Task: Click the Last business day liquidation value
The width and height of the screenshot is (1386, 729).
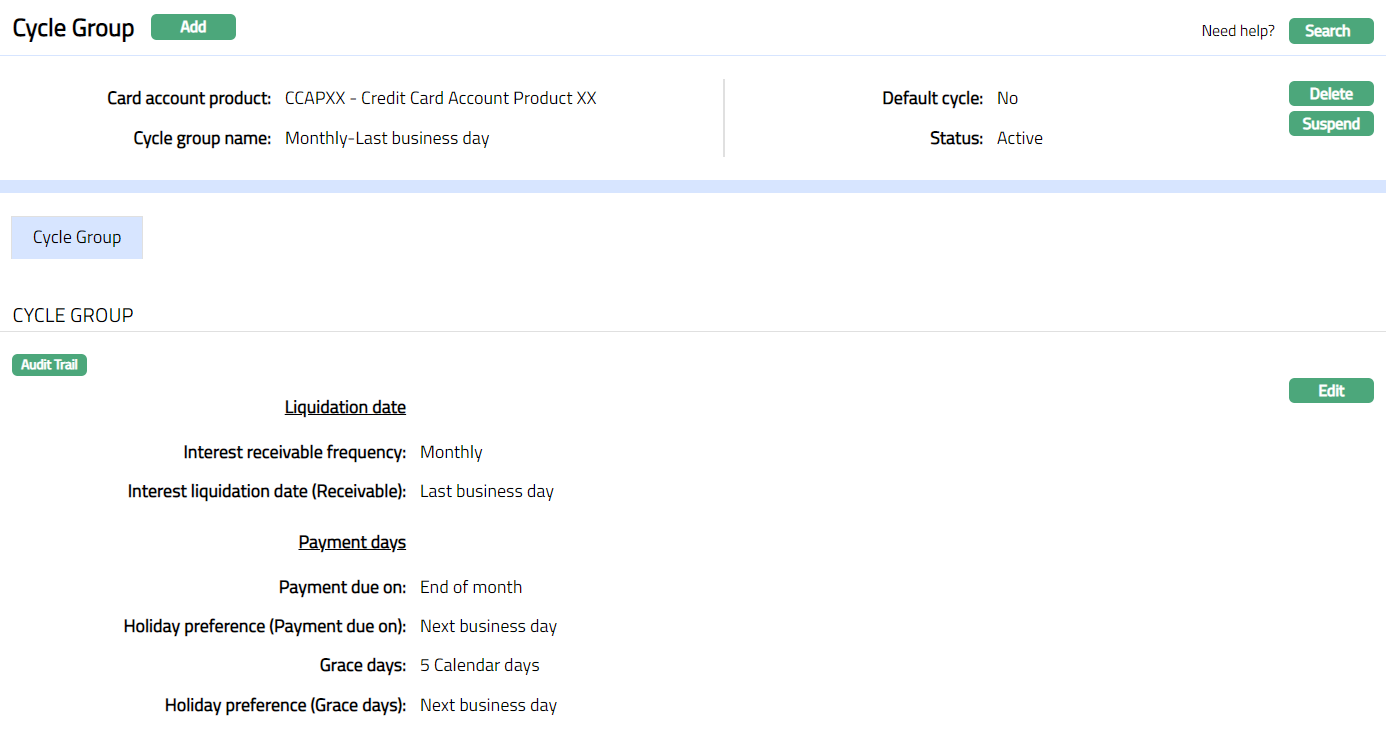Action: click(486, 491)
